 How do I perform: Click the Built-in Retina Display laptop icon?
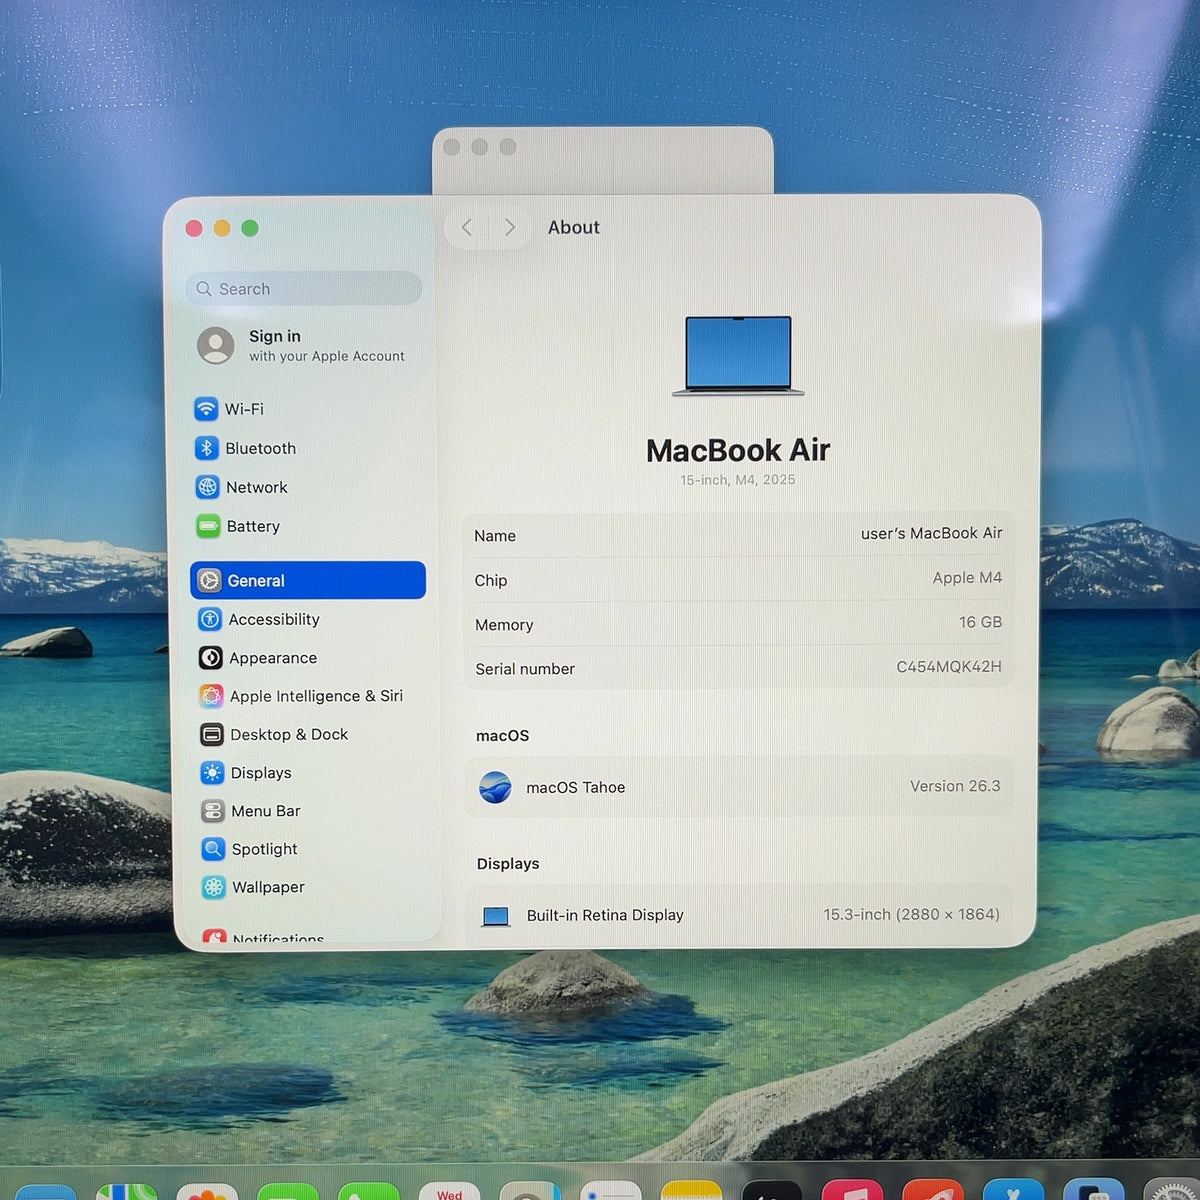[x=496, y=916]
